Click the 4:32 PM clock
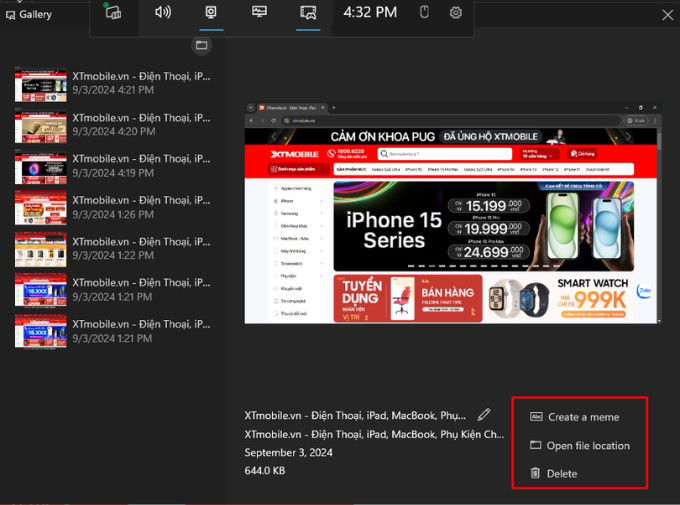This screenshot has width=680, height=505. click(370, 13)
